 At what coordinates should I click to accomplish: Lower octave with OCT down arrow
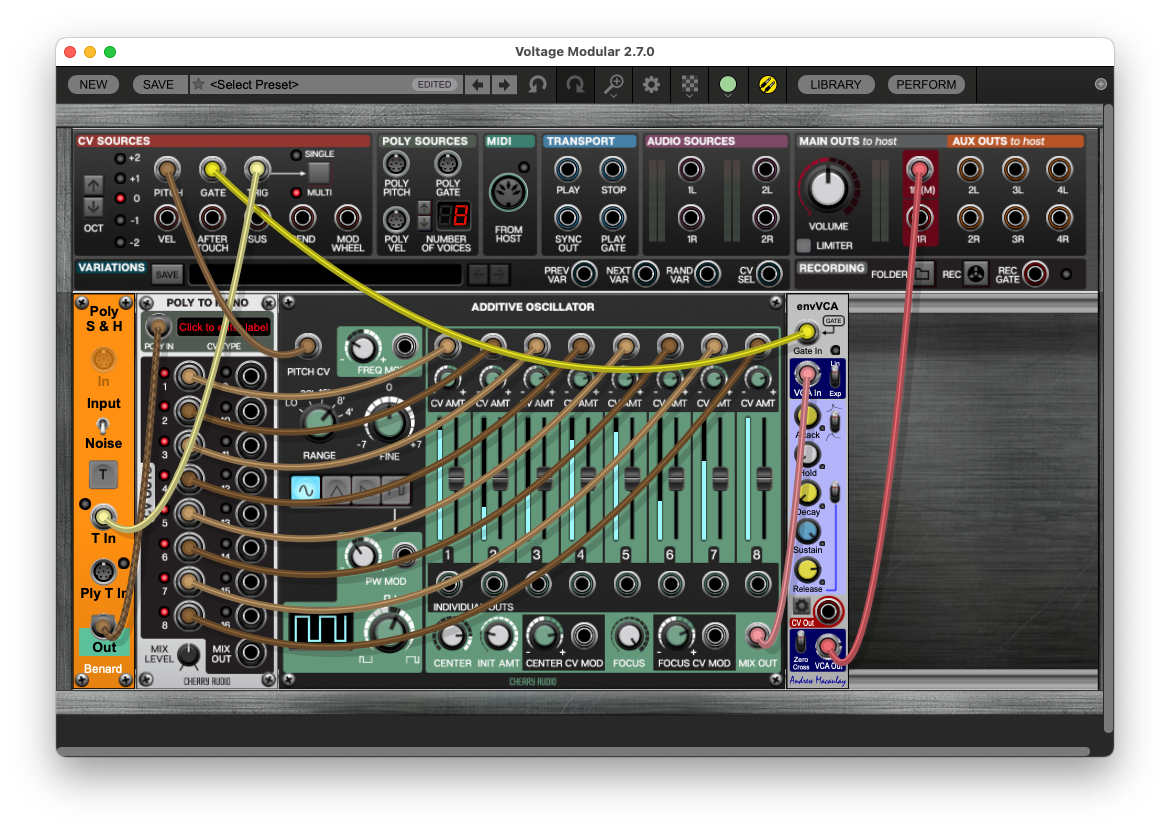coord(93,207)
